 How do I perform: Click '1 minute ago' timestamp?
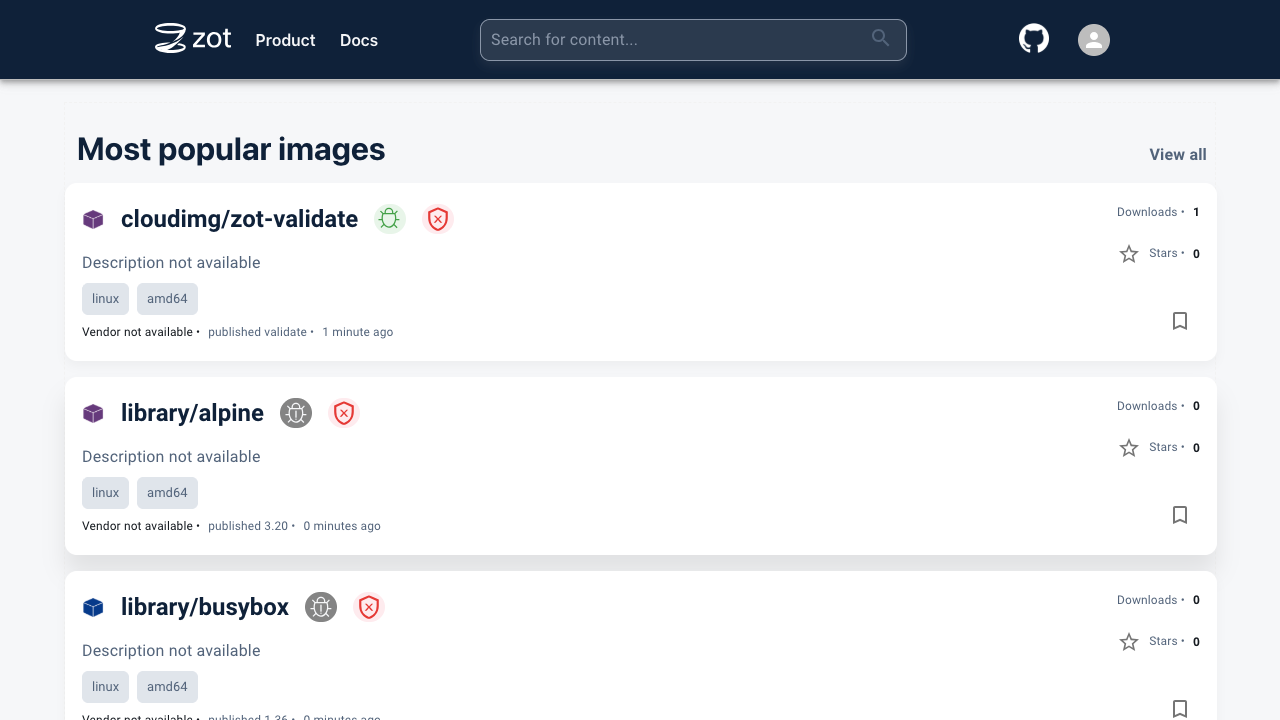tap(357, 332)
